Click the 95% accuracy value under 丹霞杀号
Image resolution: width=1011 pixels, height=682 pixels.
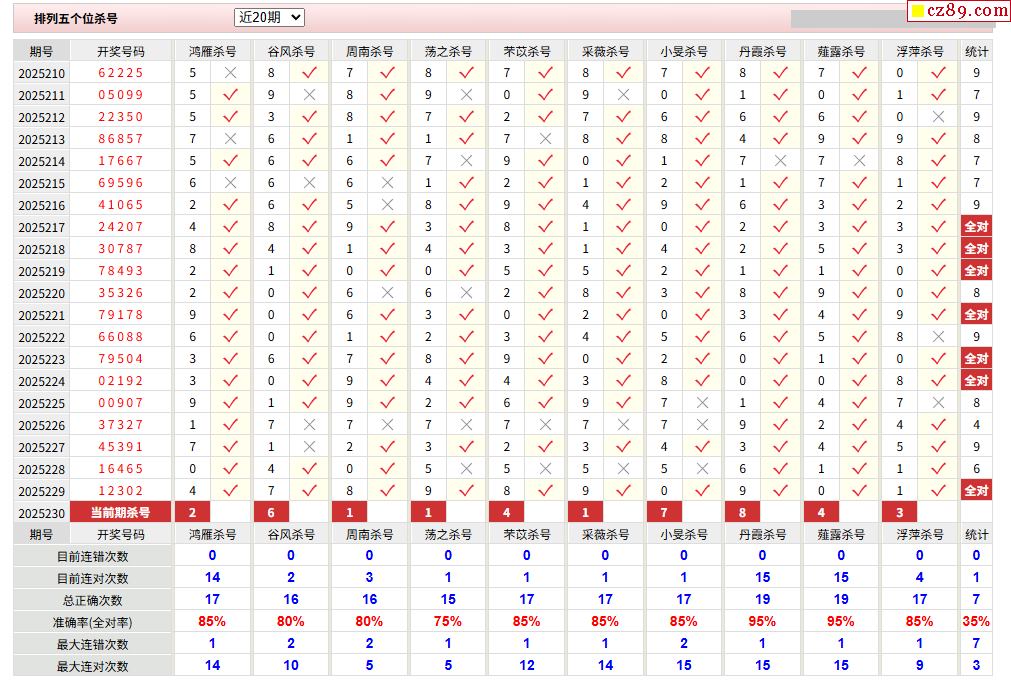pyautogui.click(x=762, y=621)
